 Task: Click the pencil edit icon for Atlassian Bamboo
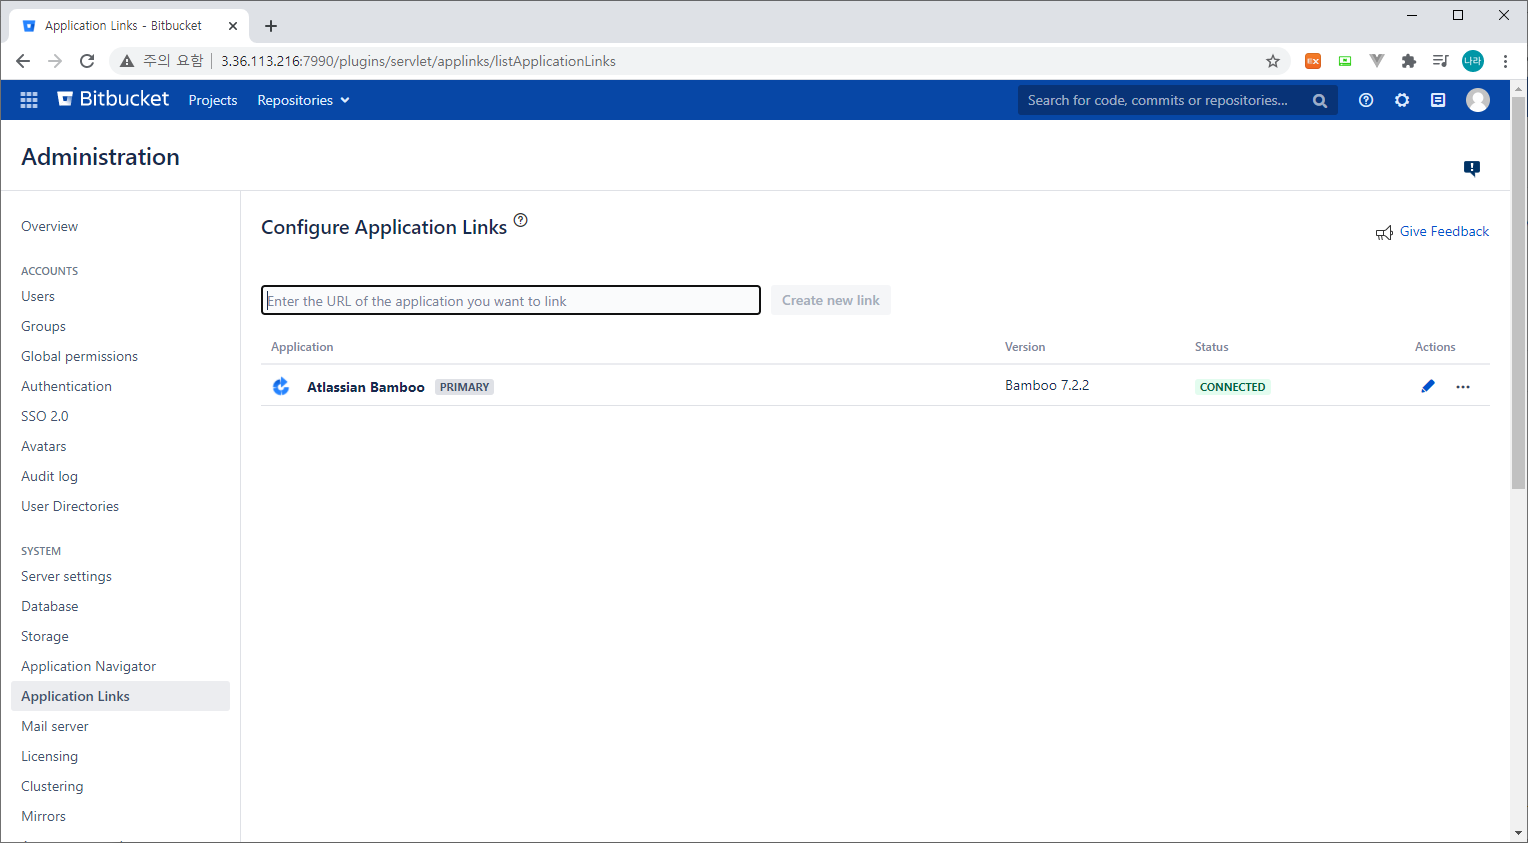tap(1428, 385)
